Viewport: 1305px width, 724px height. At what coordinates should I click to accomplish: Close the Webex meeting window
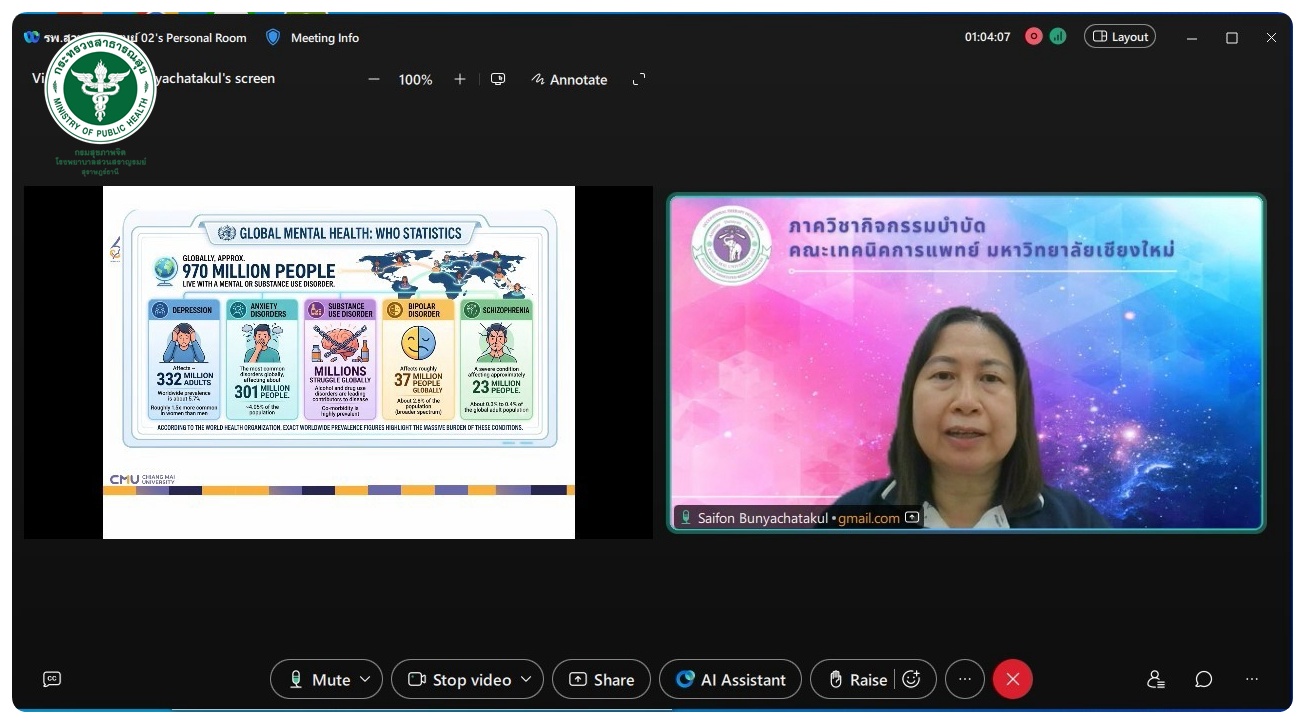[1271, 38]
